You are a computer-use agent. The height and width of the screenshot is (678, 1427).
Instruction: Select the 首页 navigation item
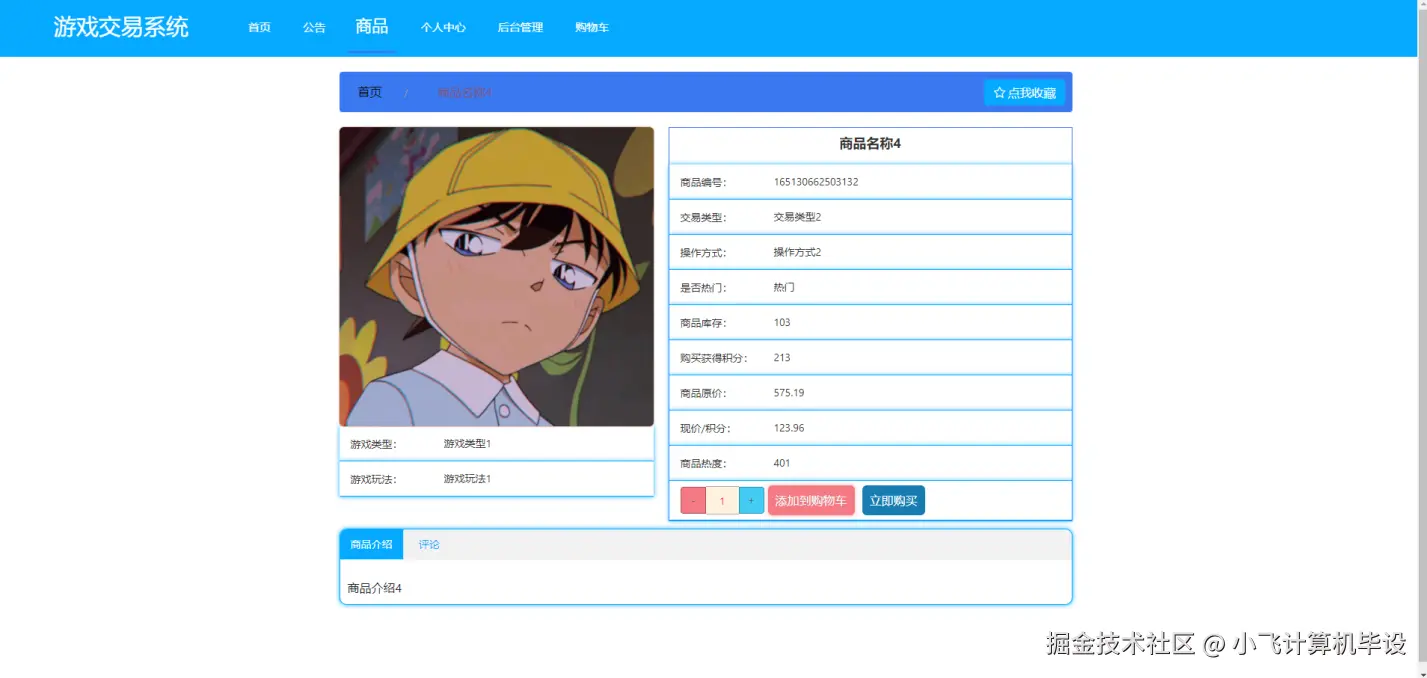pyautogui.click(x=258, y=28)
